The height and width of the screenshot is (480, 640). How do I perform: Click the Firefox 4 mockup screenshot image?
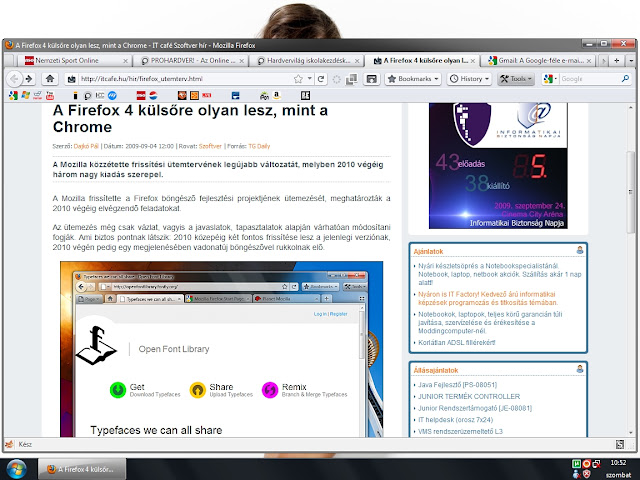coord(221,349)
